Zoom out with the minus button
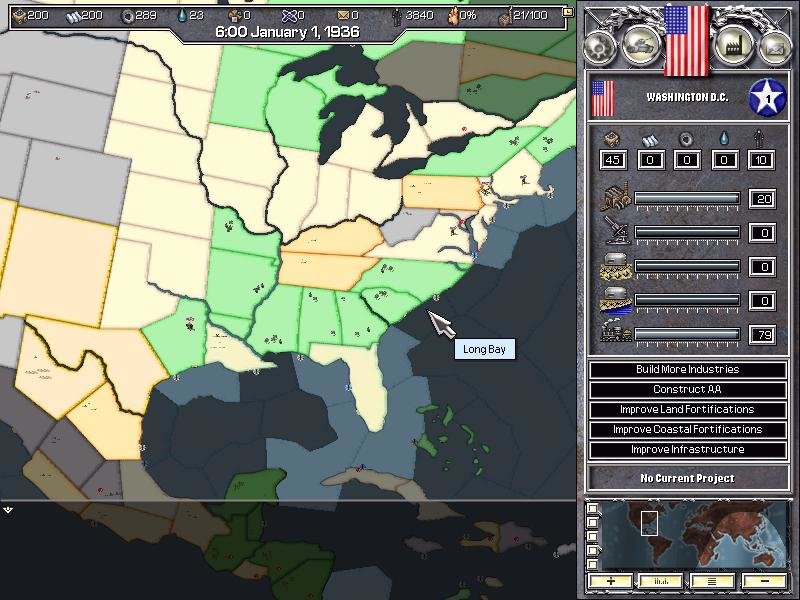Screen dimensions: 800x600 tap(764, 581)
